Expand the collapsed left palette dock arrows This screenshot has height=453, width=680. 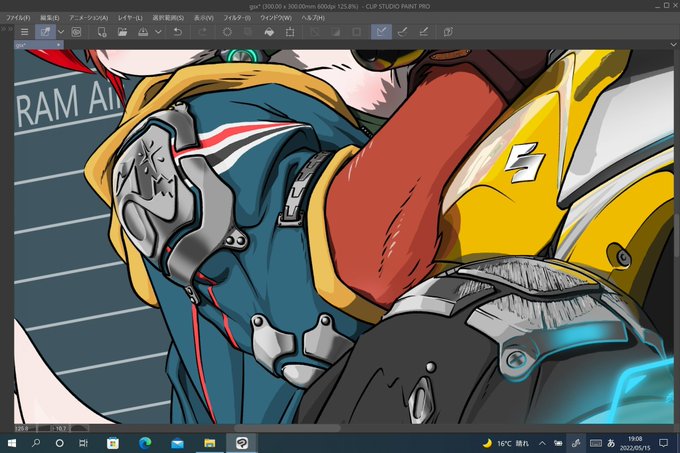(5, 29)
